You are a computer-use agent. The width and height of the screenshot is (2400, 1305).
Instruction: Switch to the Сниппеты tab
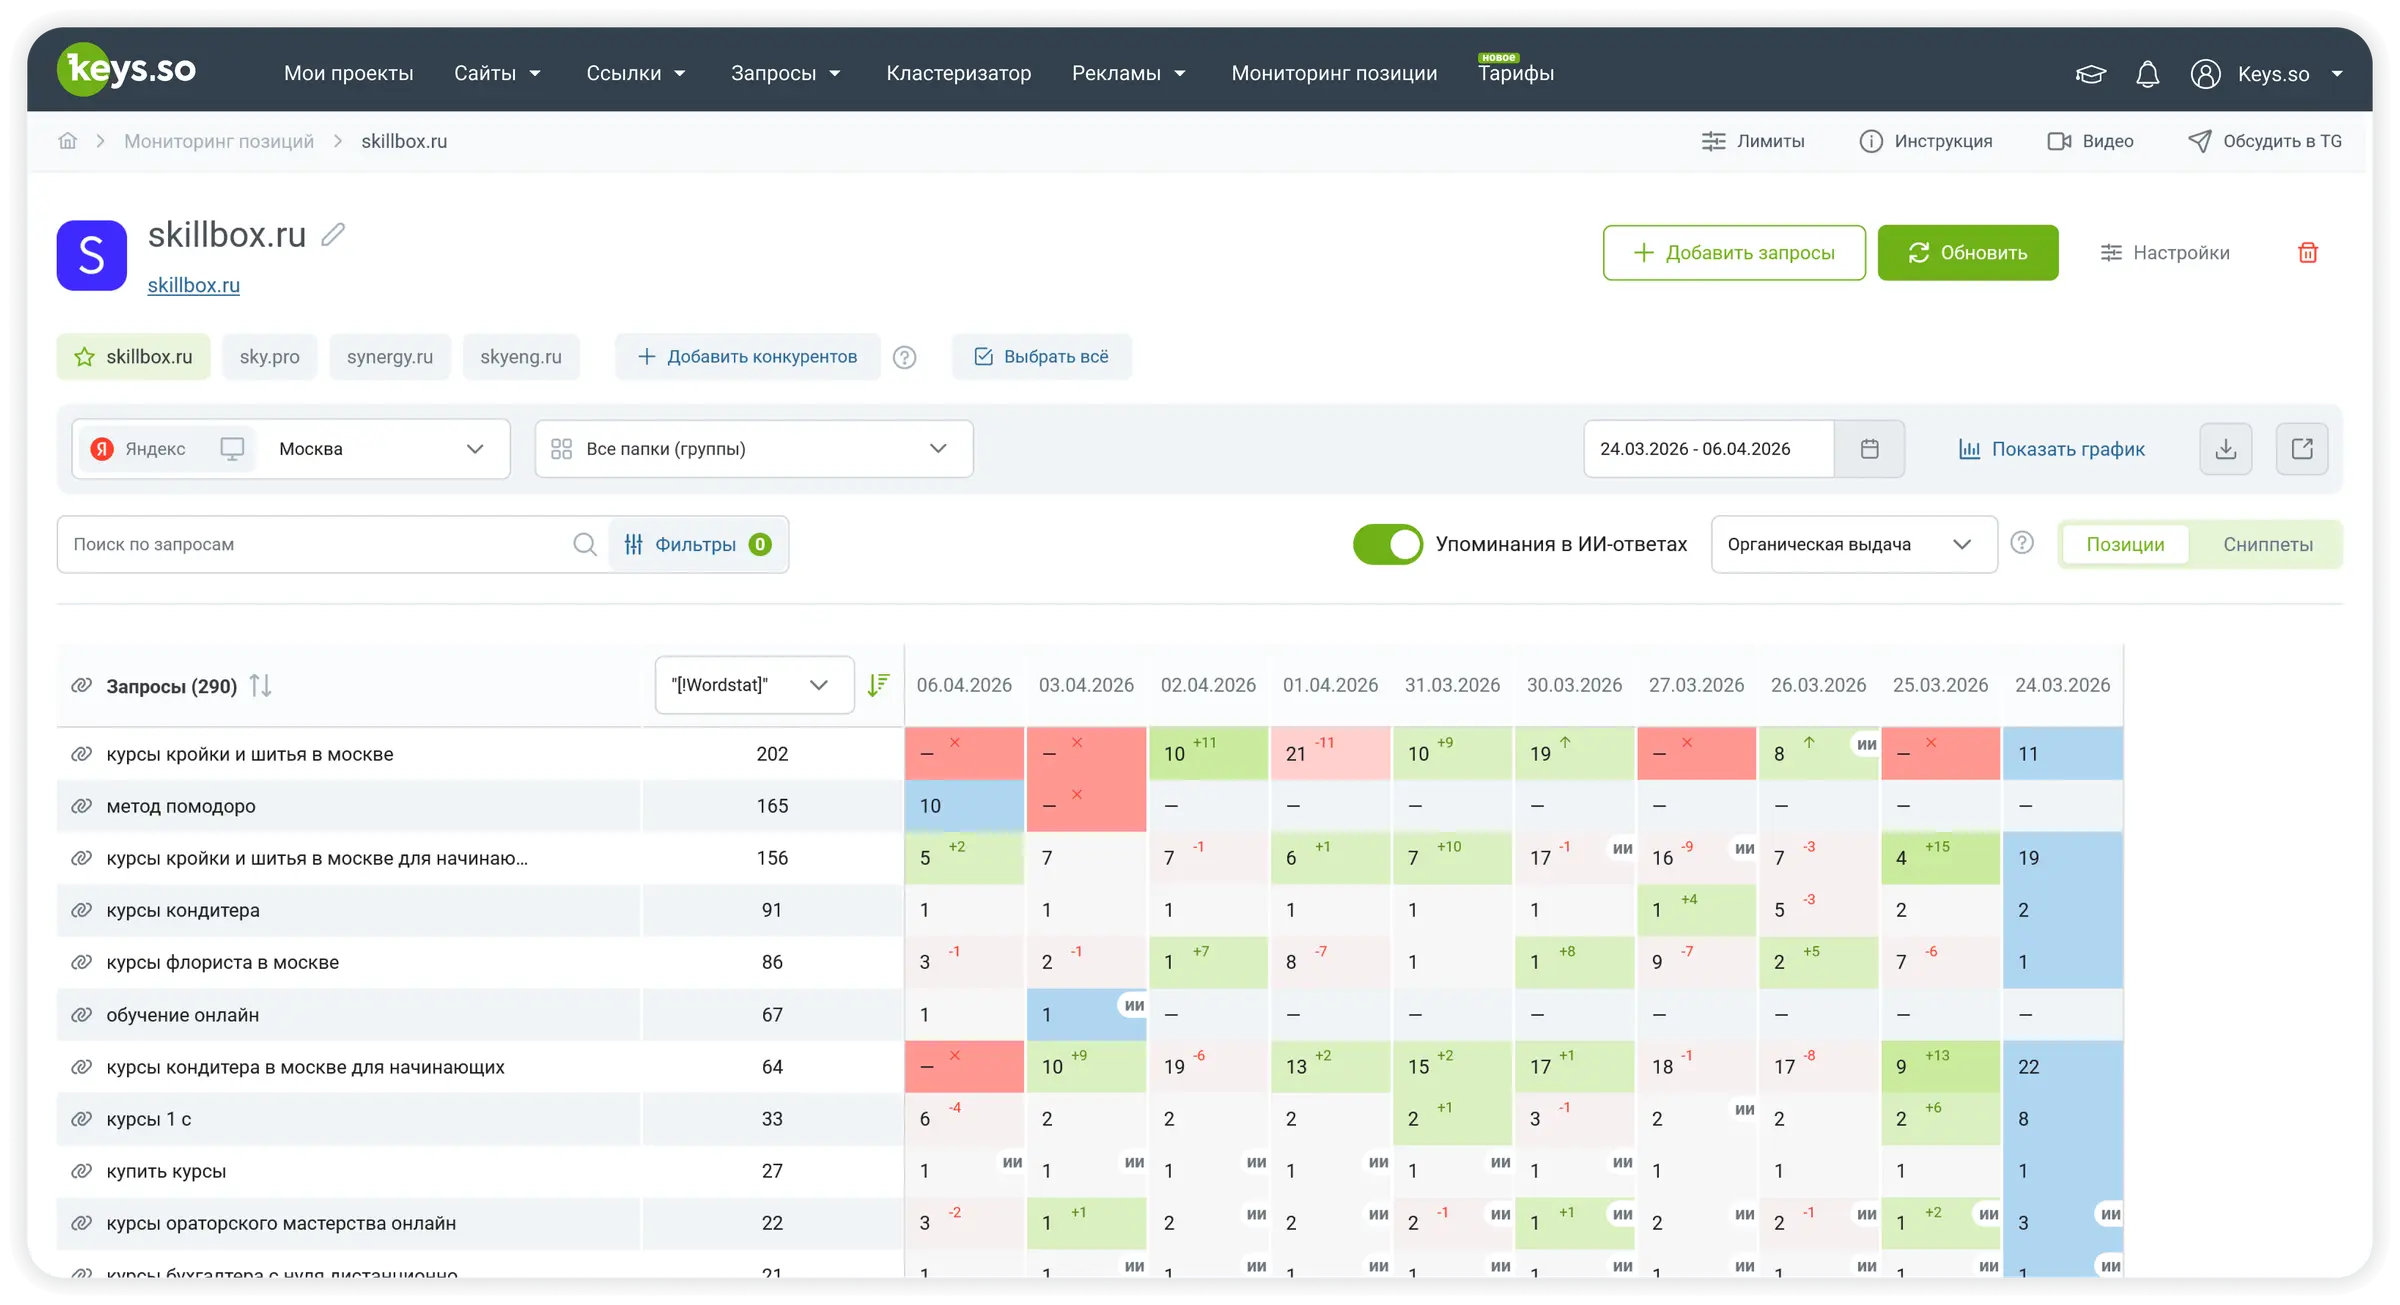pos(2268,544)
